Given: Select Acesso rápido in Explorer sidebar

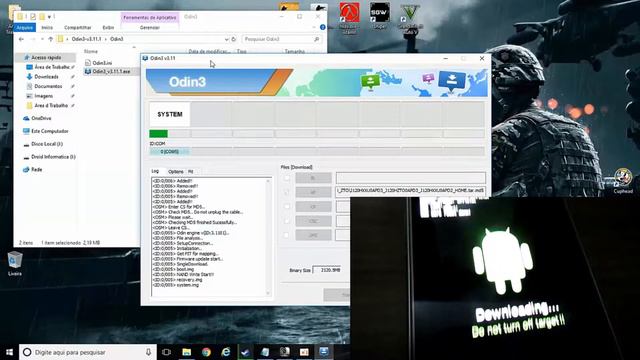Looking at the screenshot, I should [46, 58].
